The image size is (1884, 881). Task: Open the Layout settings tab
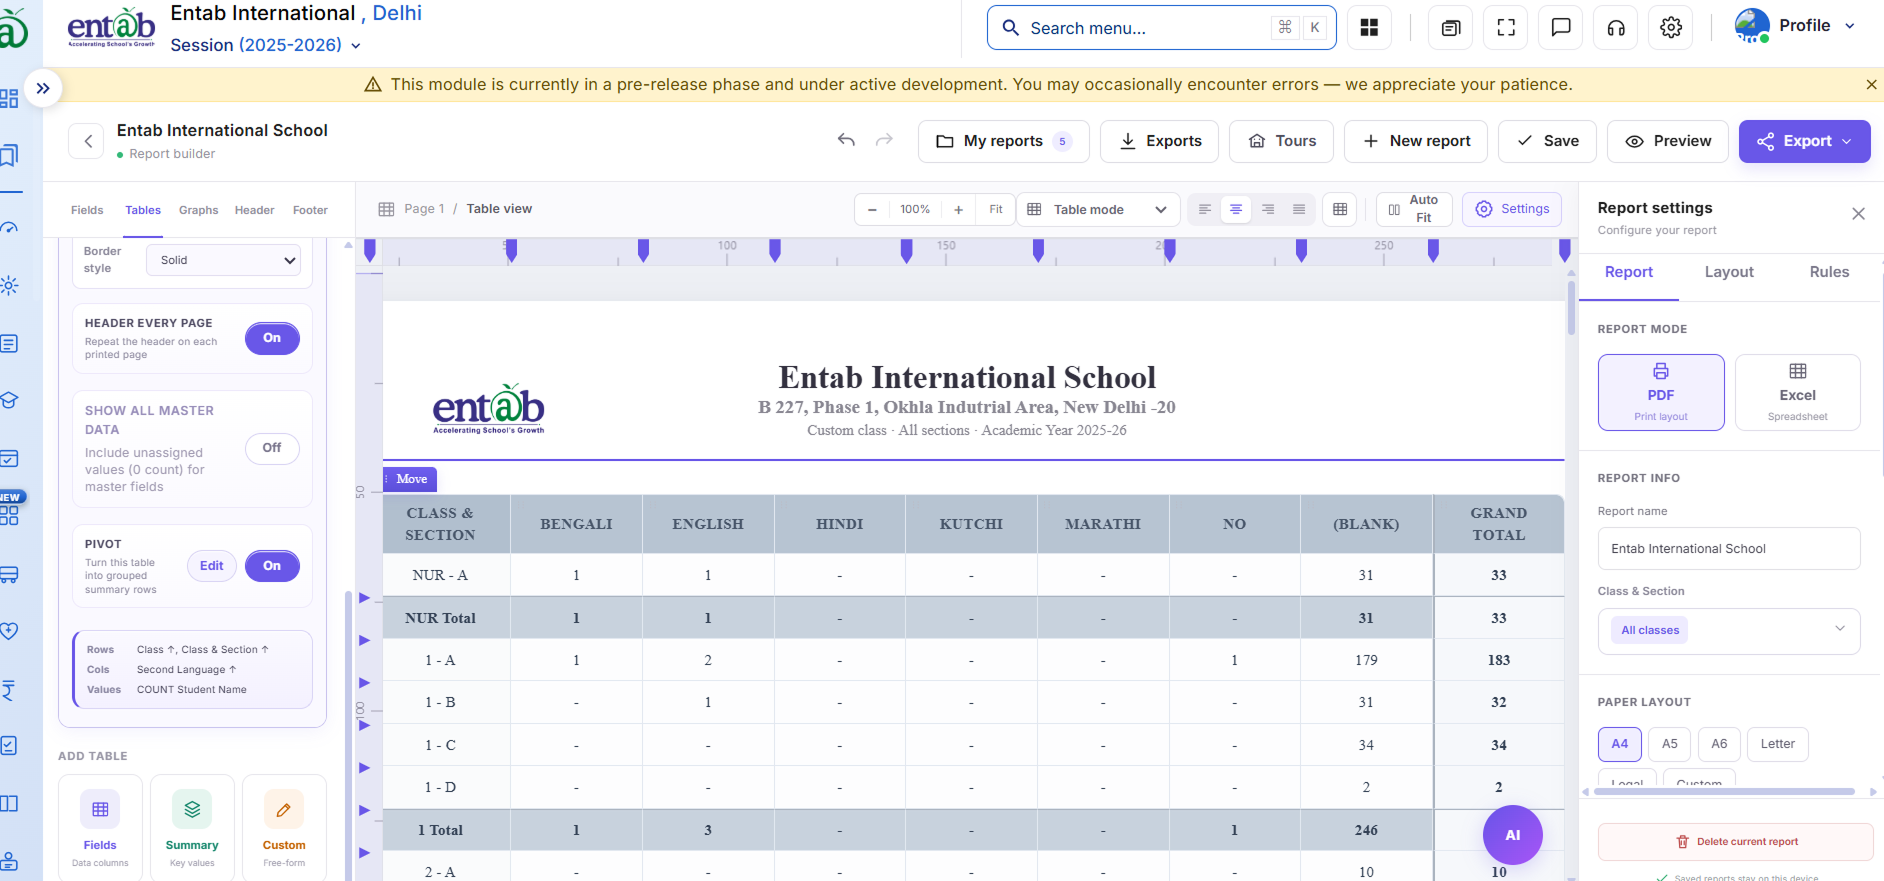pyautogui.click(x=1729, y=272)
